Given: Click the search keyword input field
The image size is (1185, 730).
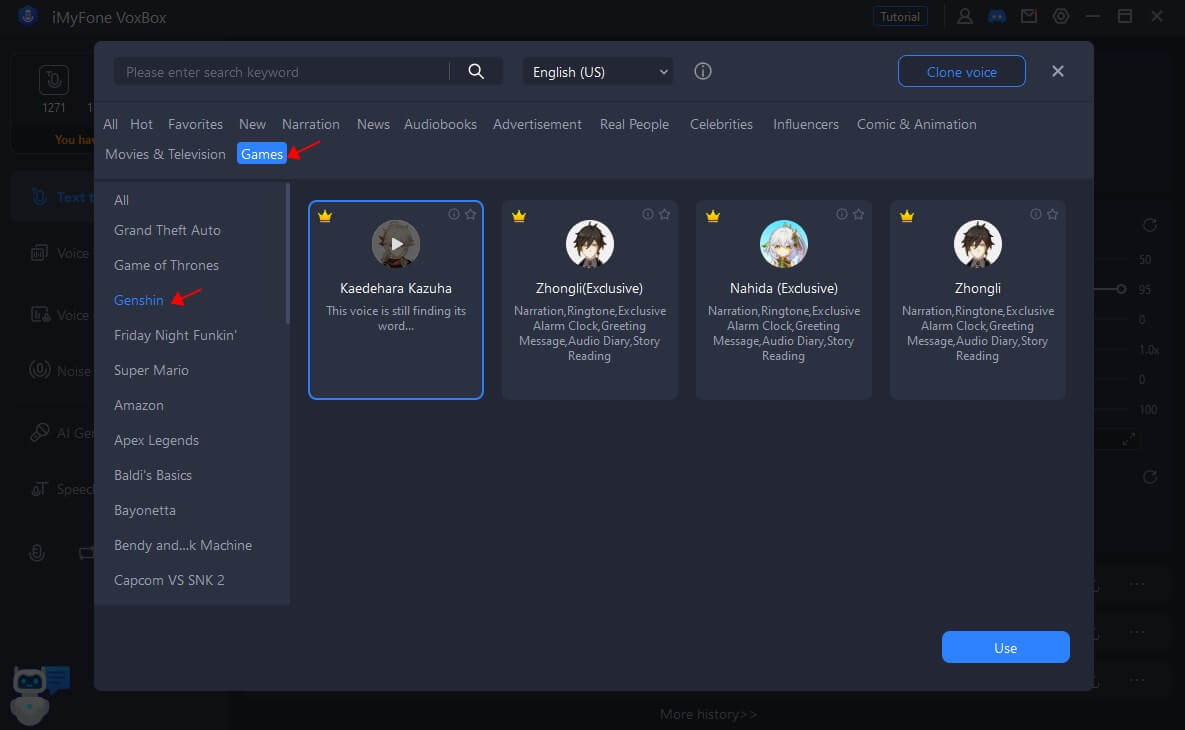Looking at the screenshot, I should click(282, 72).
